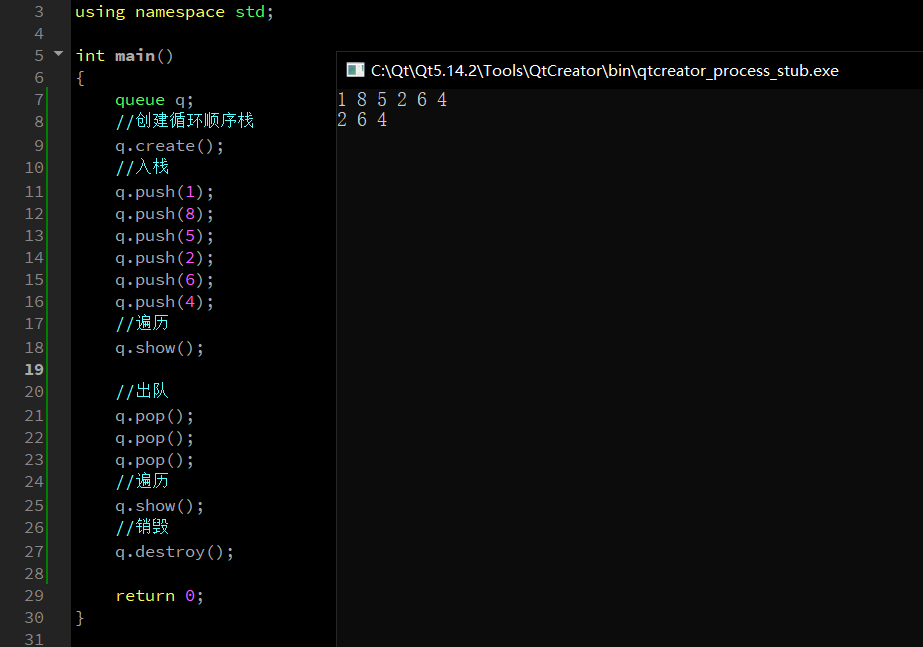
Task: Click the 'q.push(1);' line
Action: [x=164, y=192]
